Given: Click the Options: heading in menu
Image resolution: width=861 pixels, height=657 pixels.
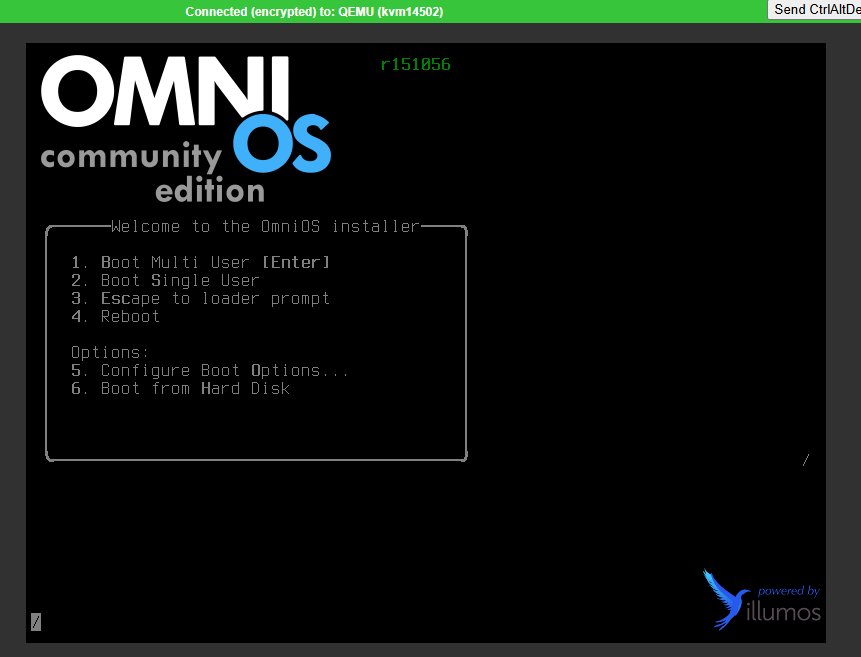Looking at the screenshot, I should pyautogui.click(x=110, y=352).
